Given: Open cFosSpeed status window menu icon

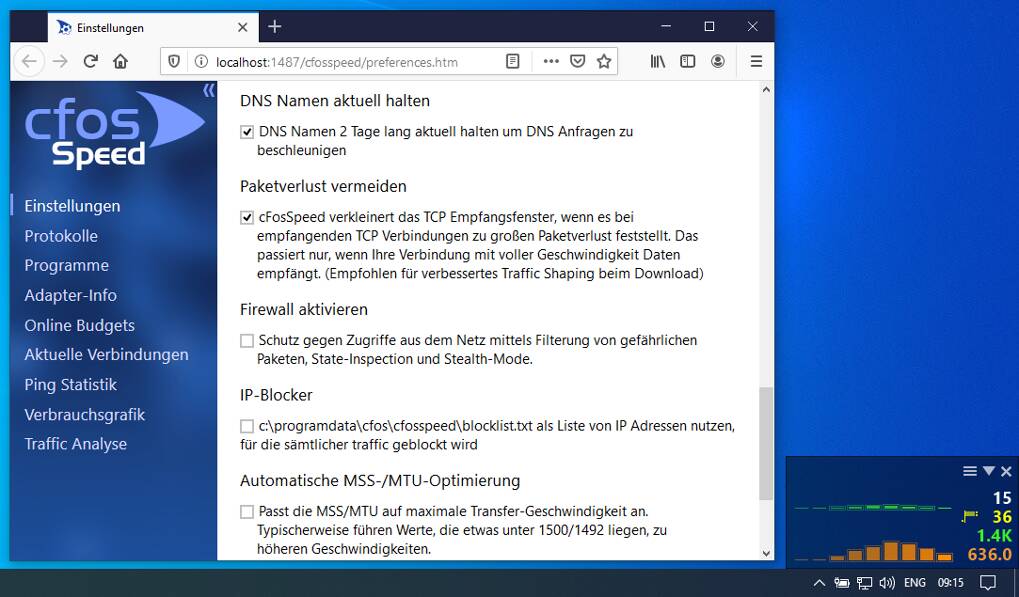Looking at the screenshot, I should pos(970,471).
